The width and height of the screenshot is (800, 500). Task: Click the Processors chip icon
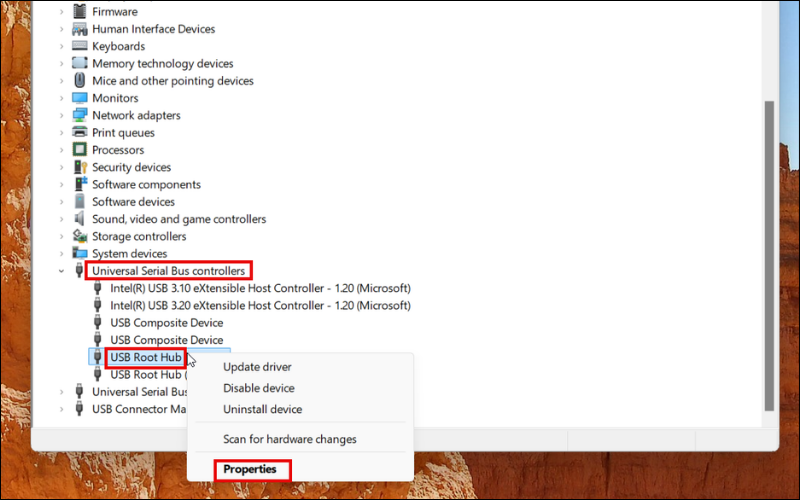tap(80, 150)
